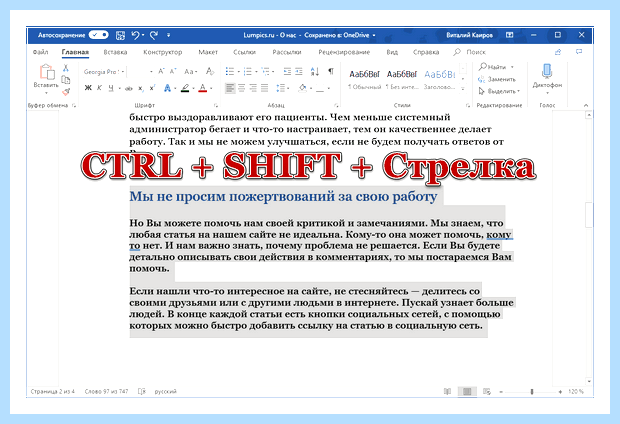
Task: Toggle the paragraph marks ¶ display
Action: (x=331, y=71)
